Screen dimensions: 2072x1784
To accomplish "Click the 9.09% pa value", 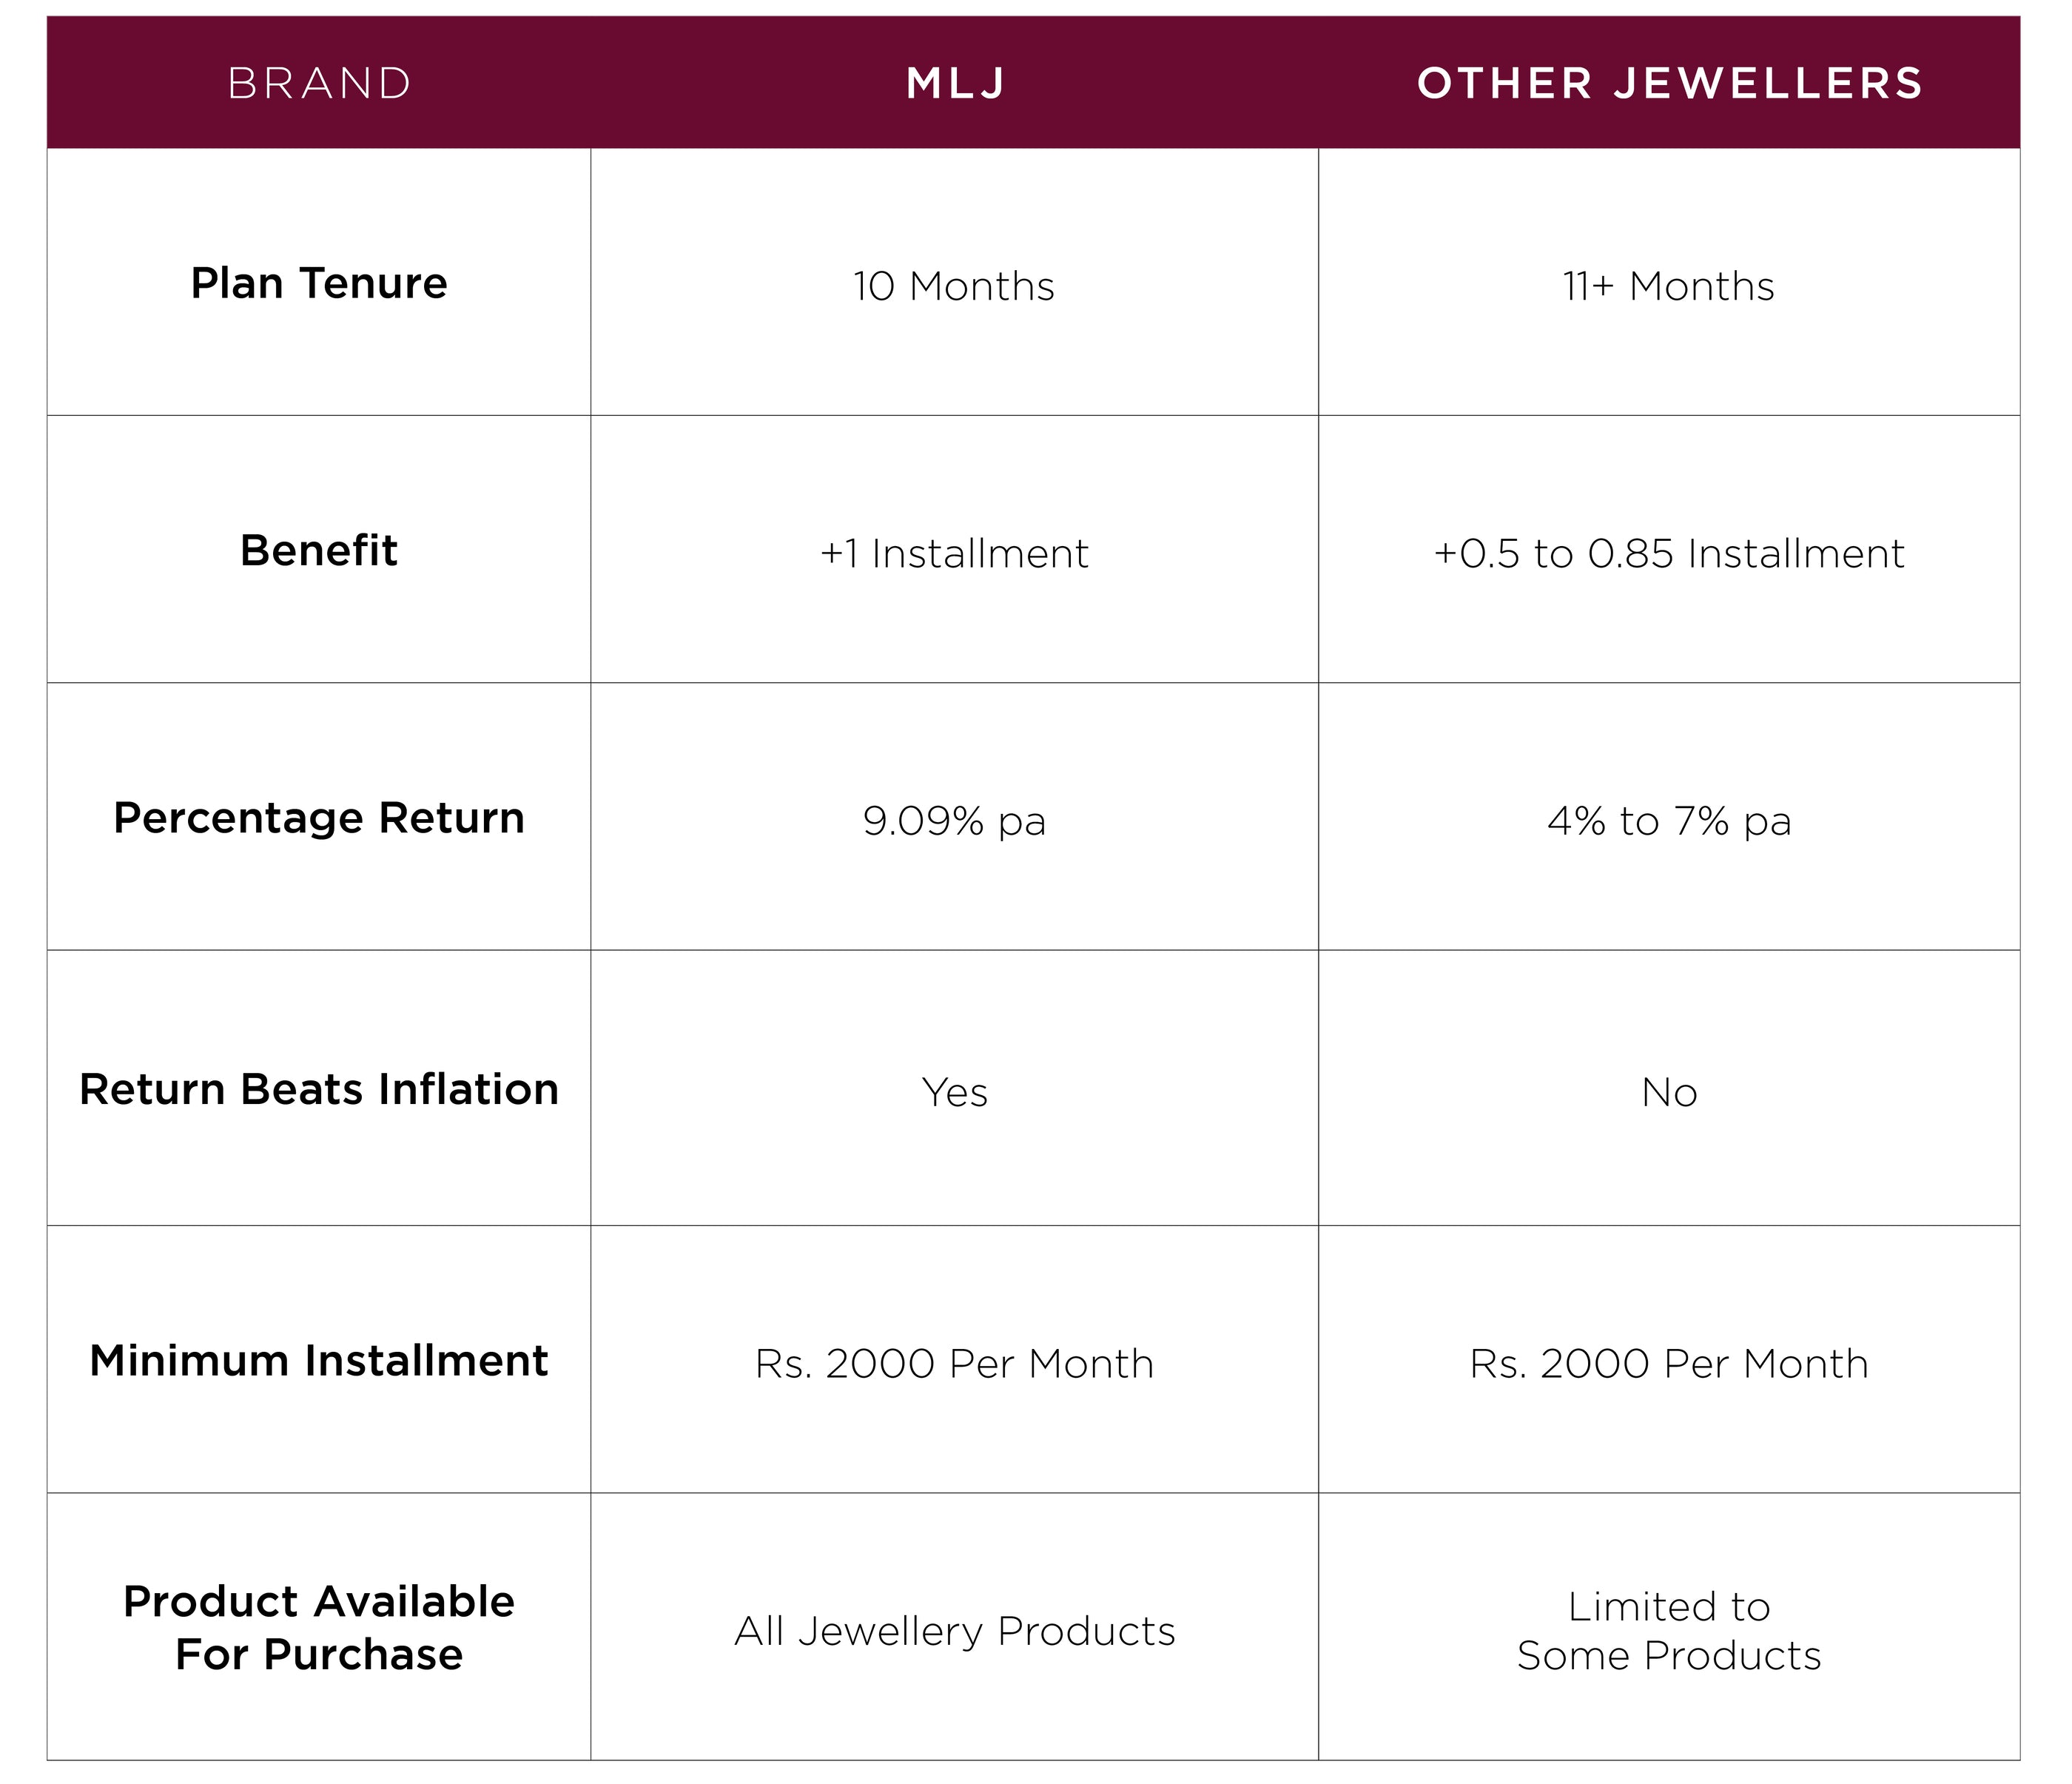I will 954,821.
